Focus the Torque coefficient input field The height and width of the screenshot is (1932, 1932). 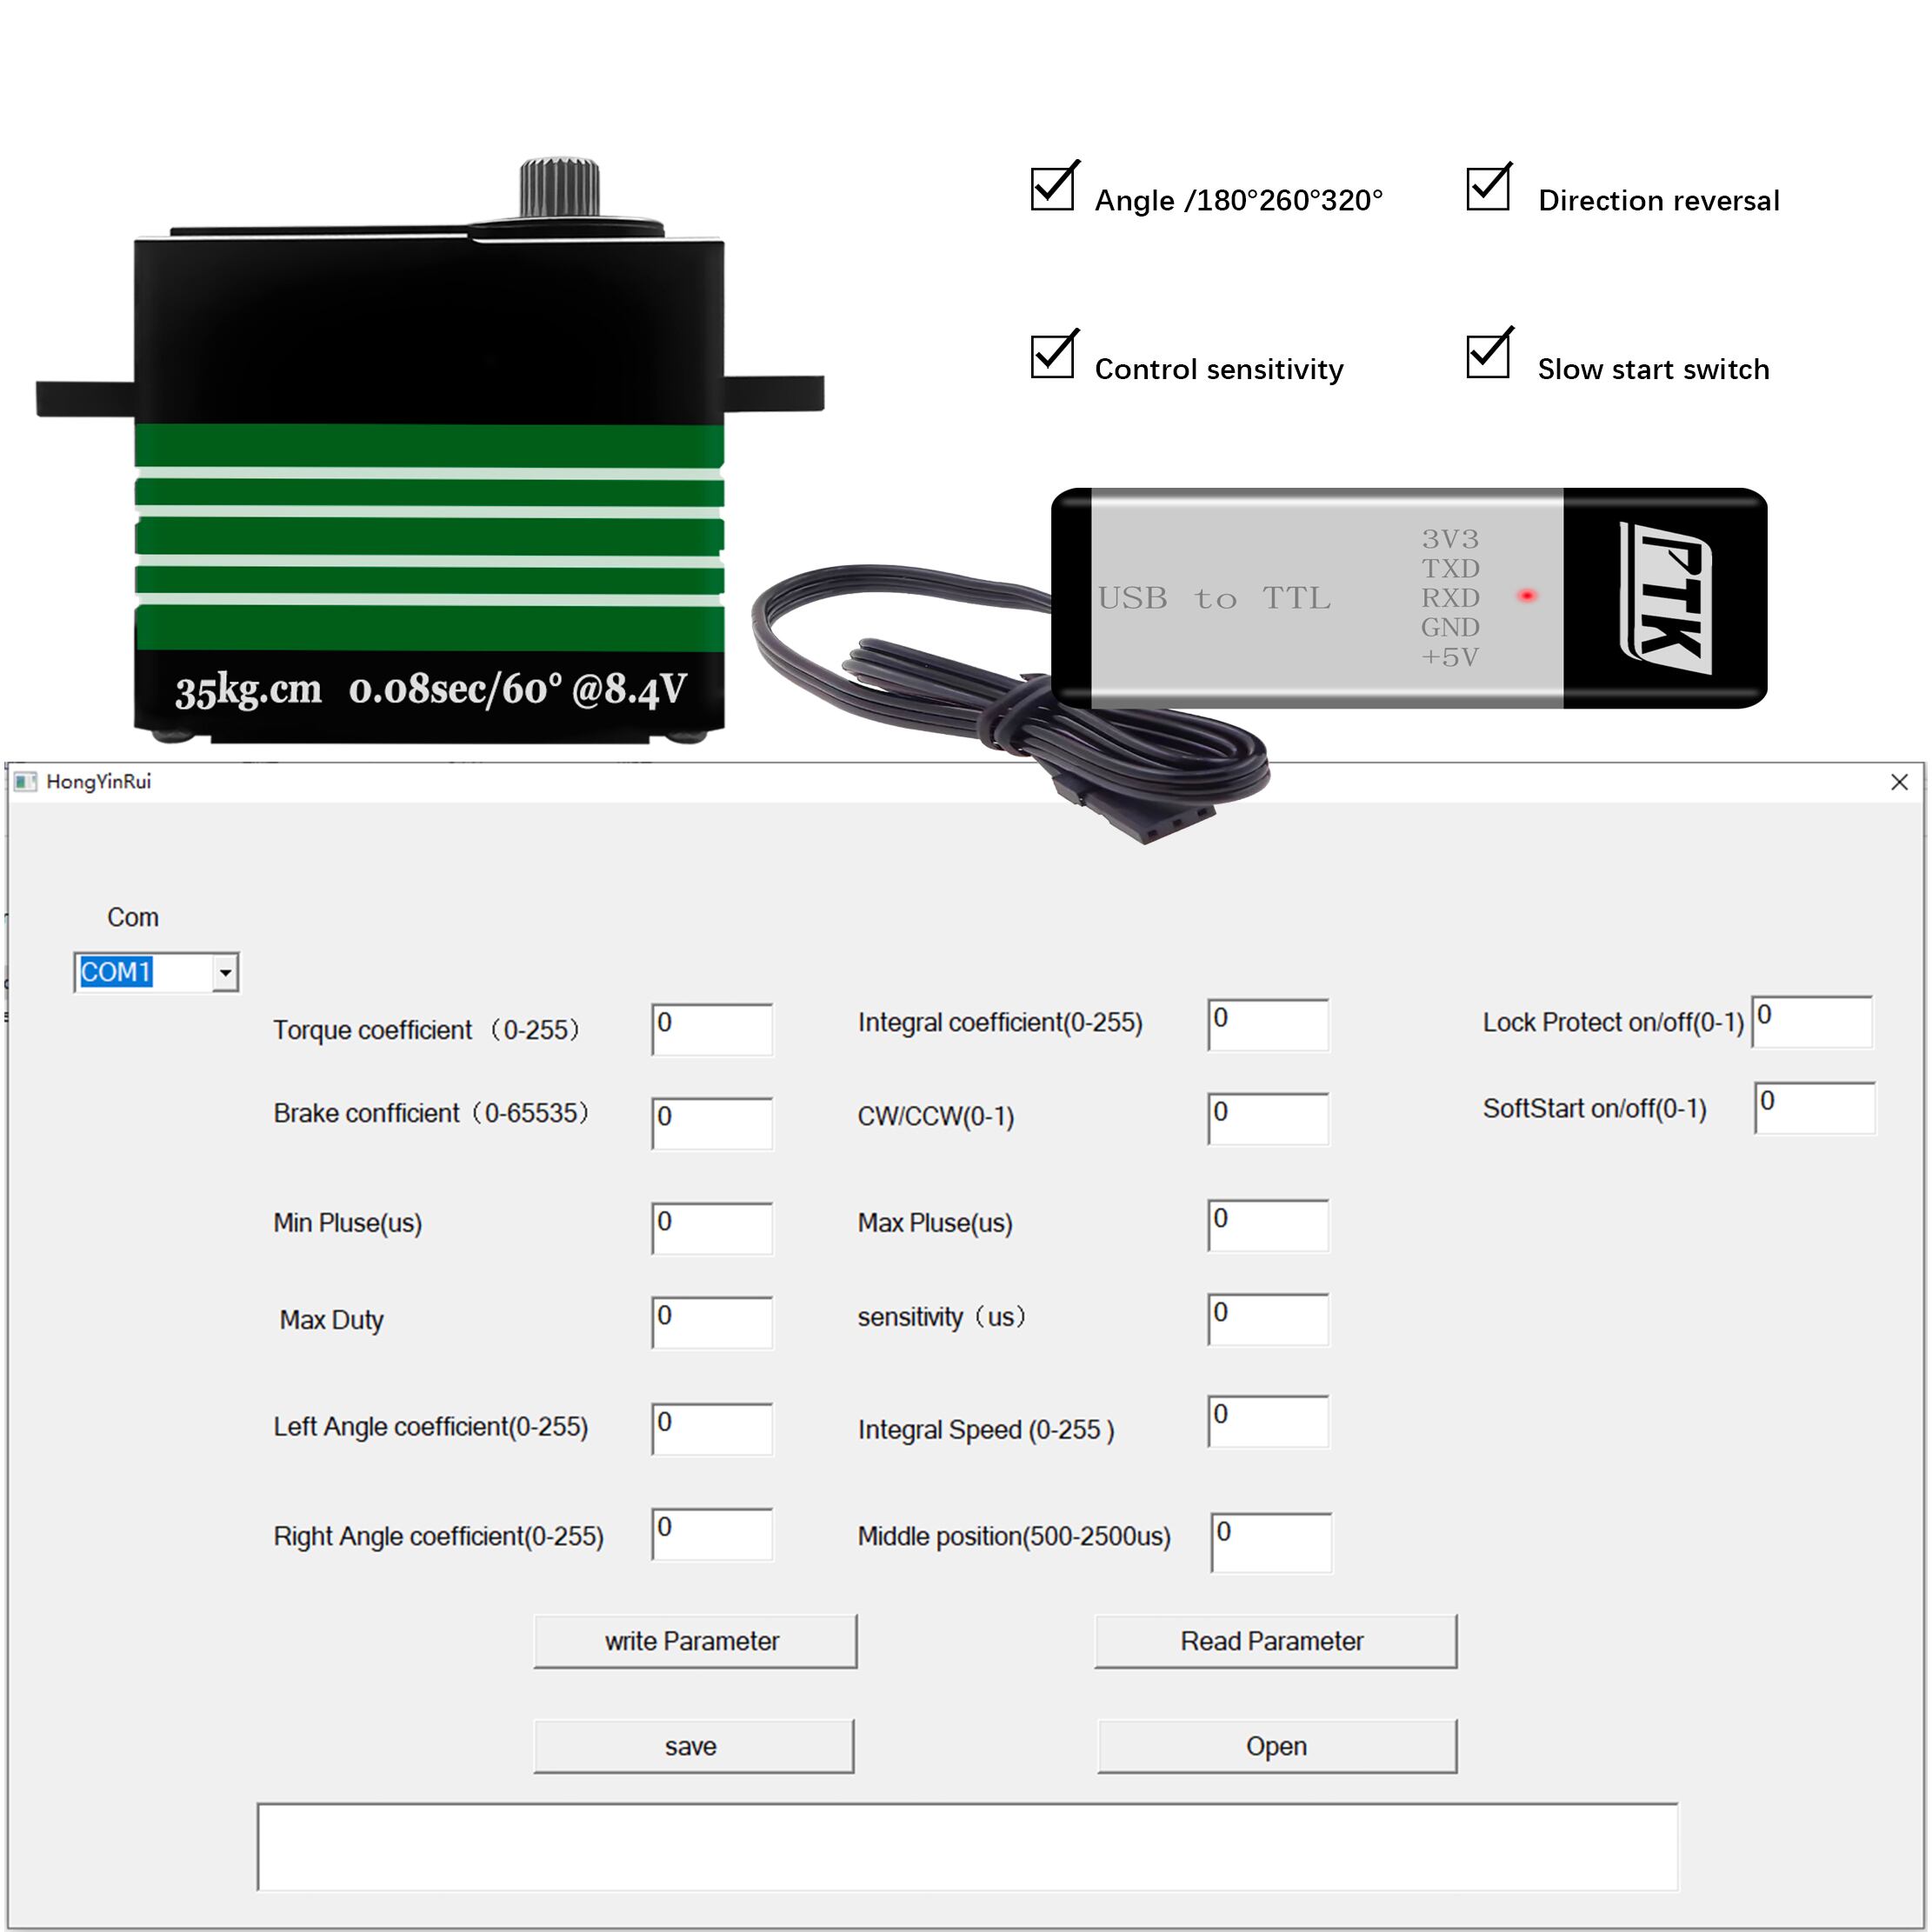pyautogui.click(x=712, y=1029)
